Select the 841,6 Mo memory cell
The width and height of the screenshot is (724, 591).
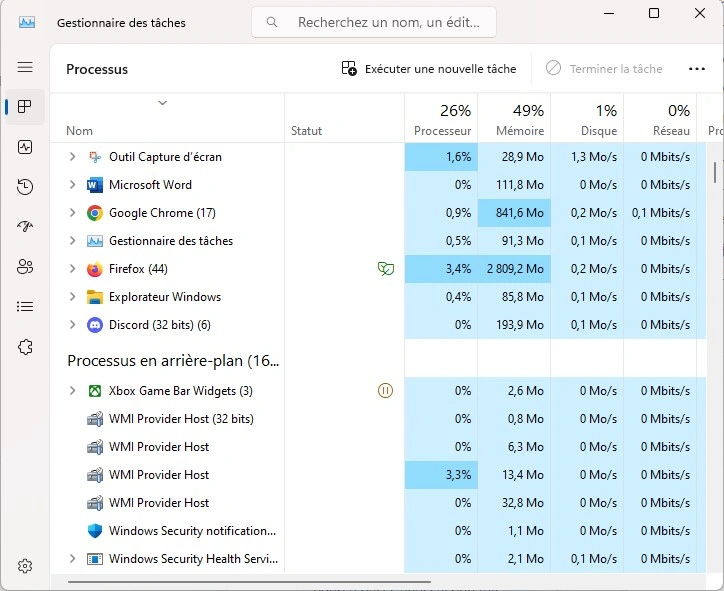click(x=514, y=213)
